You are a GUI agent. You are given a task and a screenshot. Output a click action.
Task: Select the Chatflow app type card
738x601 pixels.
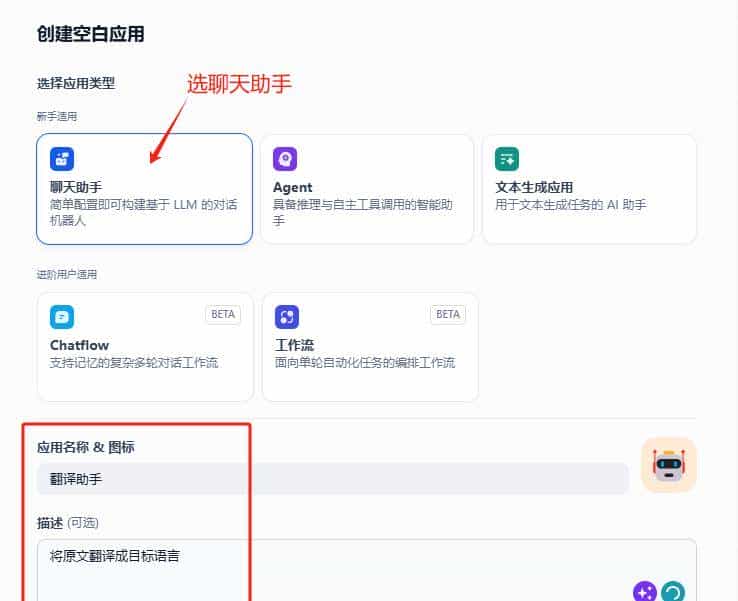(145, 347)
